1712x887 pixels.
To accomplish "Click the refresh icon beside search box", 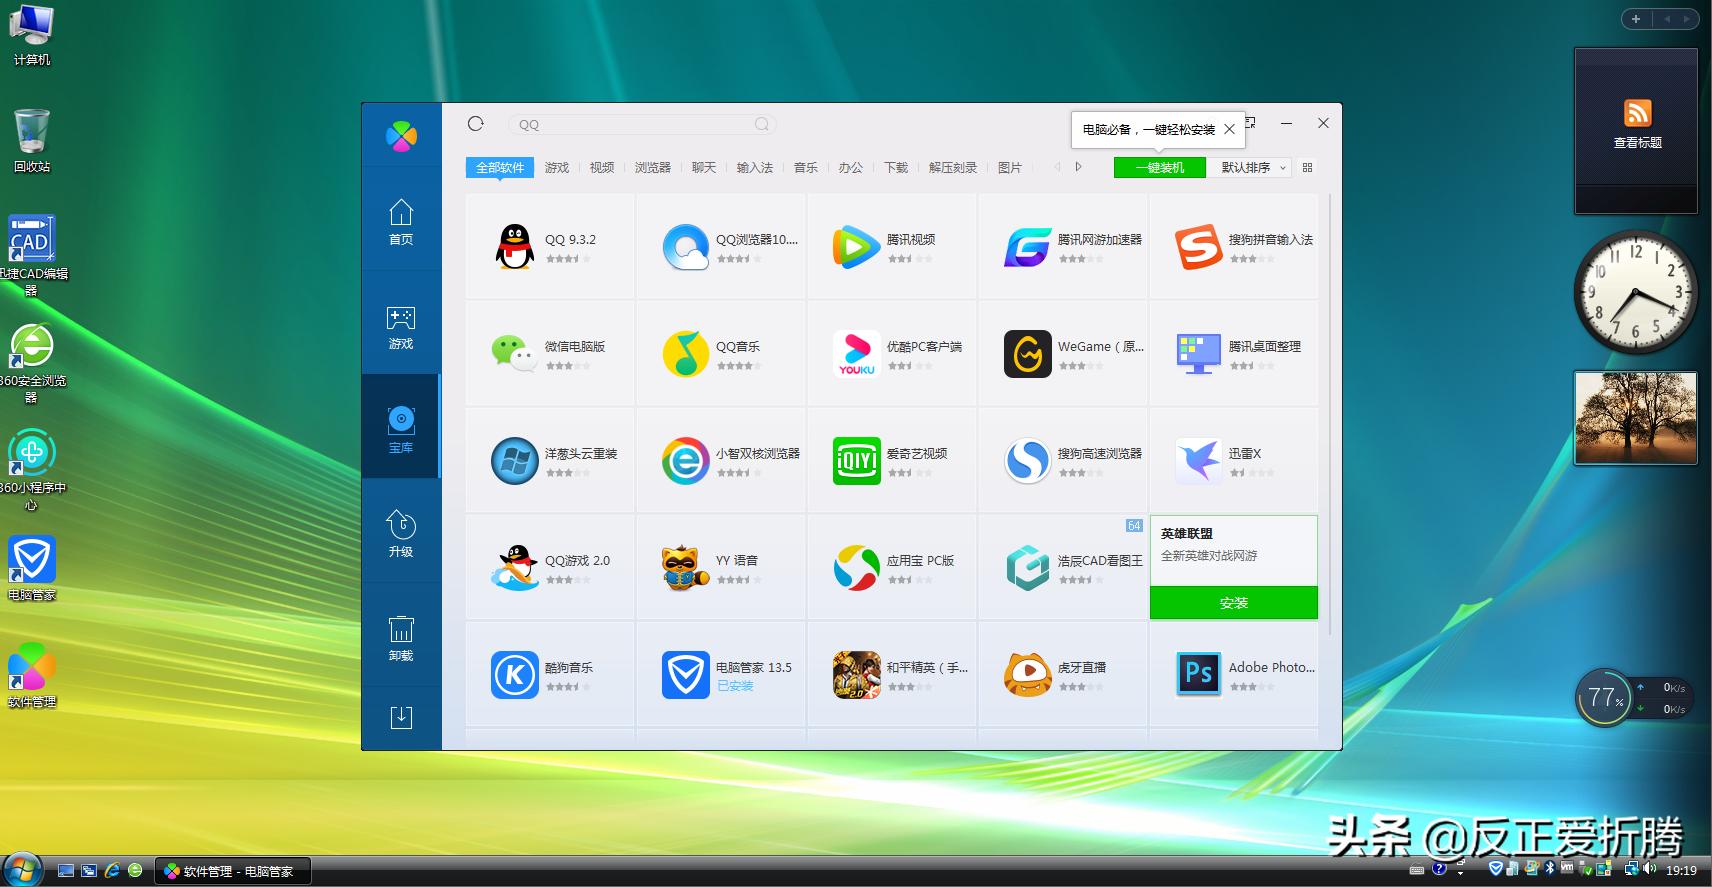I will pos(476,124).
